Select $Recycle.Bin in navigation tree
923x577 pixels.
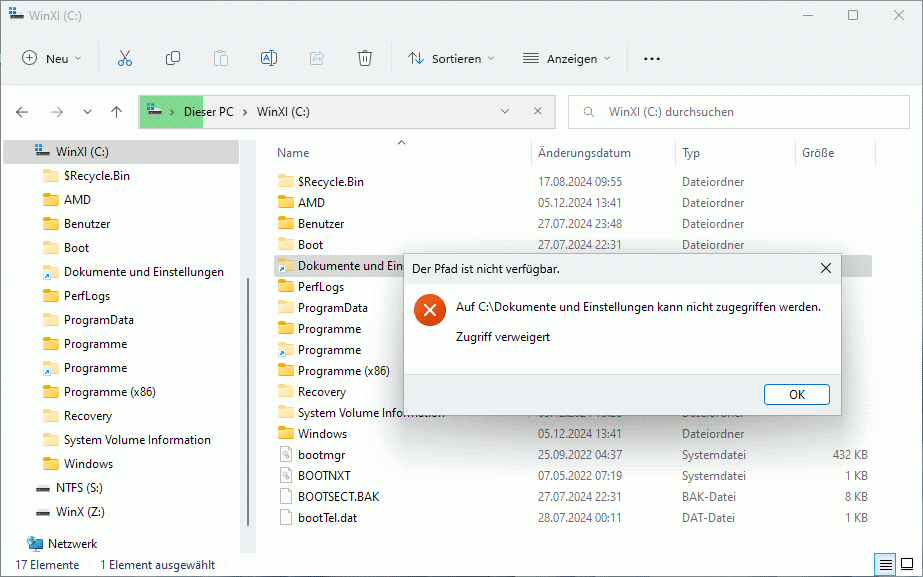tap(97, 176)
